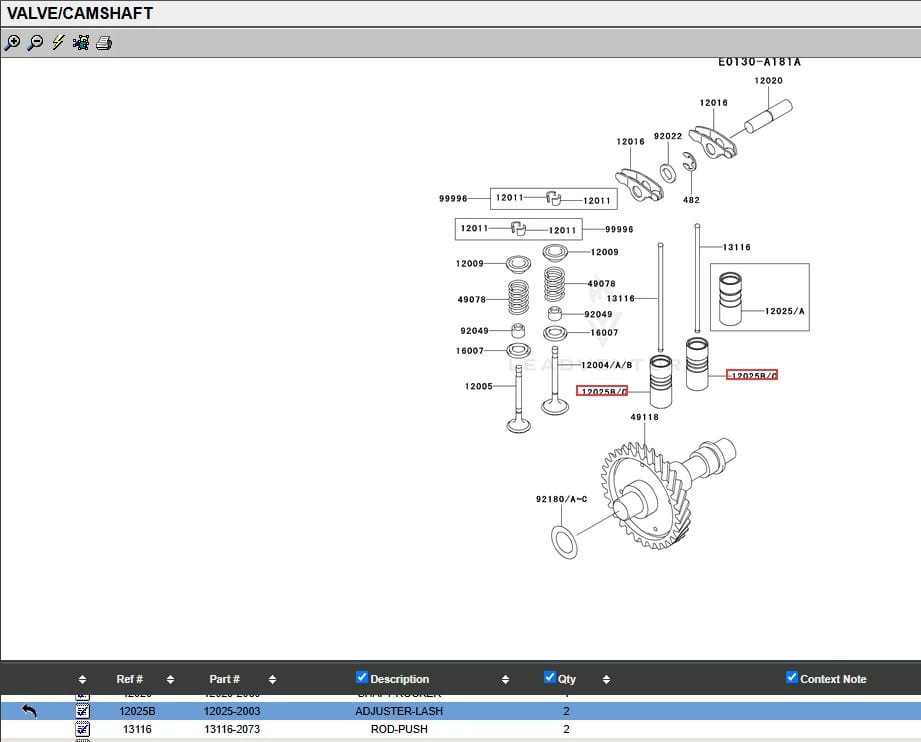Select the ROD-PUSH 13116 table row

tap(398, 729)
